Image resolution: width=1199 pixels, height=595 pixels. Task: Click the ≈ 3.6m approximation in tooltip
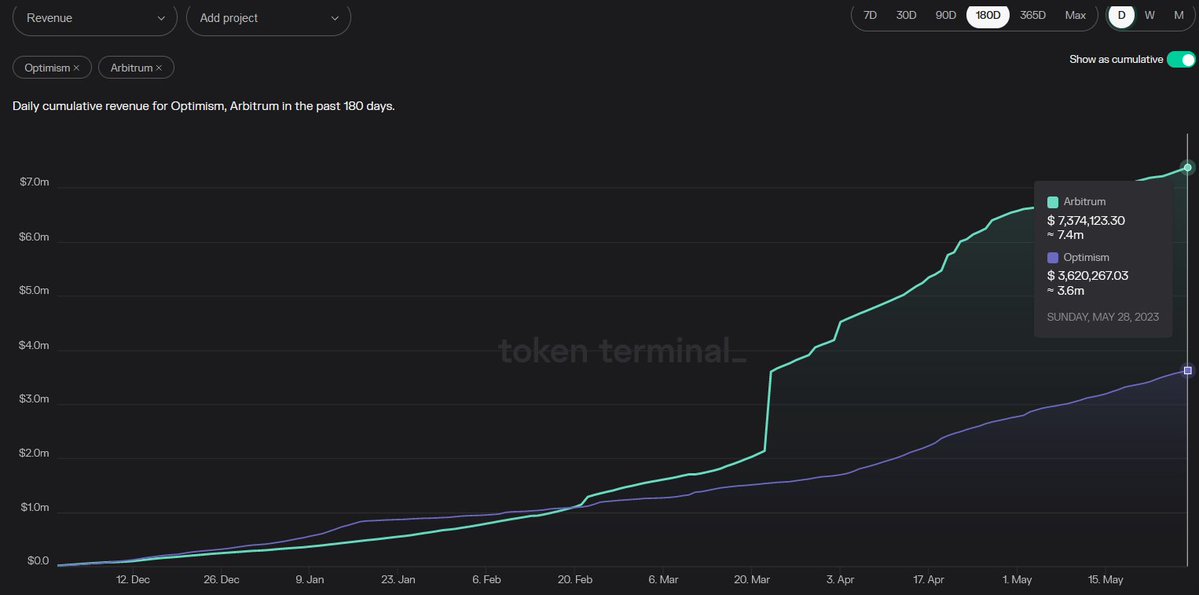click(1065, 291)
